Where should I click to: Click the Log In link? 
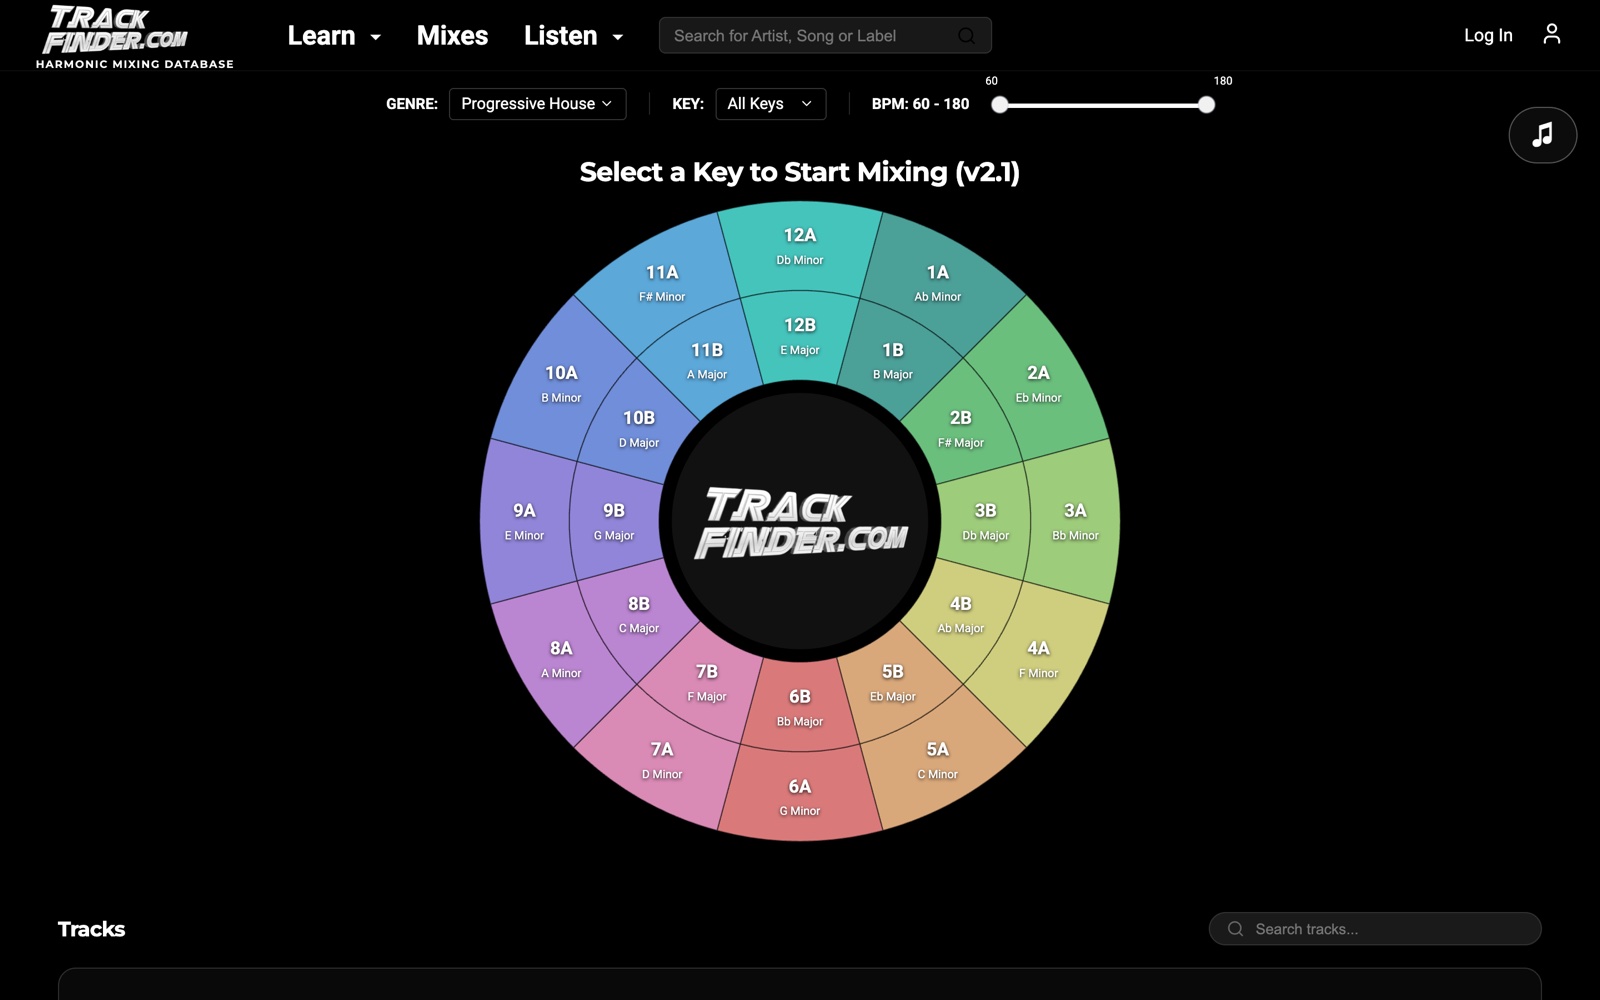coord(1488,35)
